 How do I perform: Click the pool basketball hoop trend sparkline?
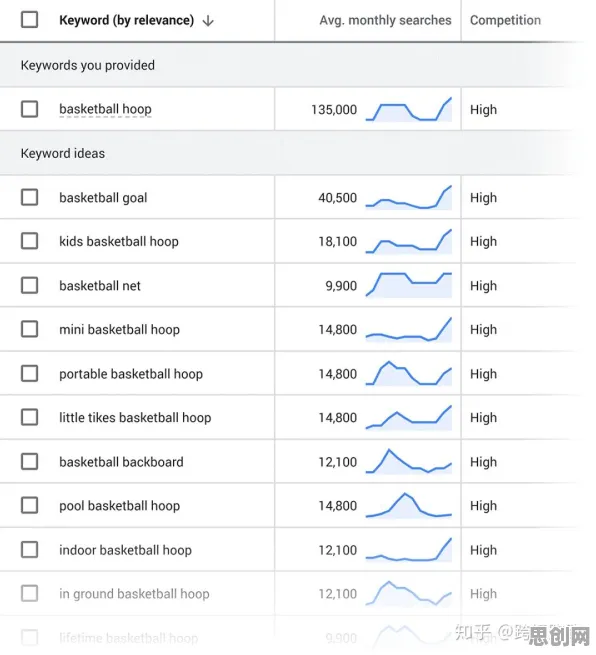tap(408, 505)
